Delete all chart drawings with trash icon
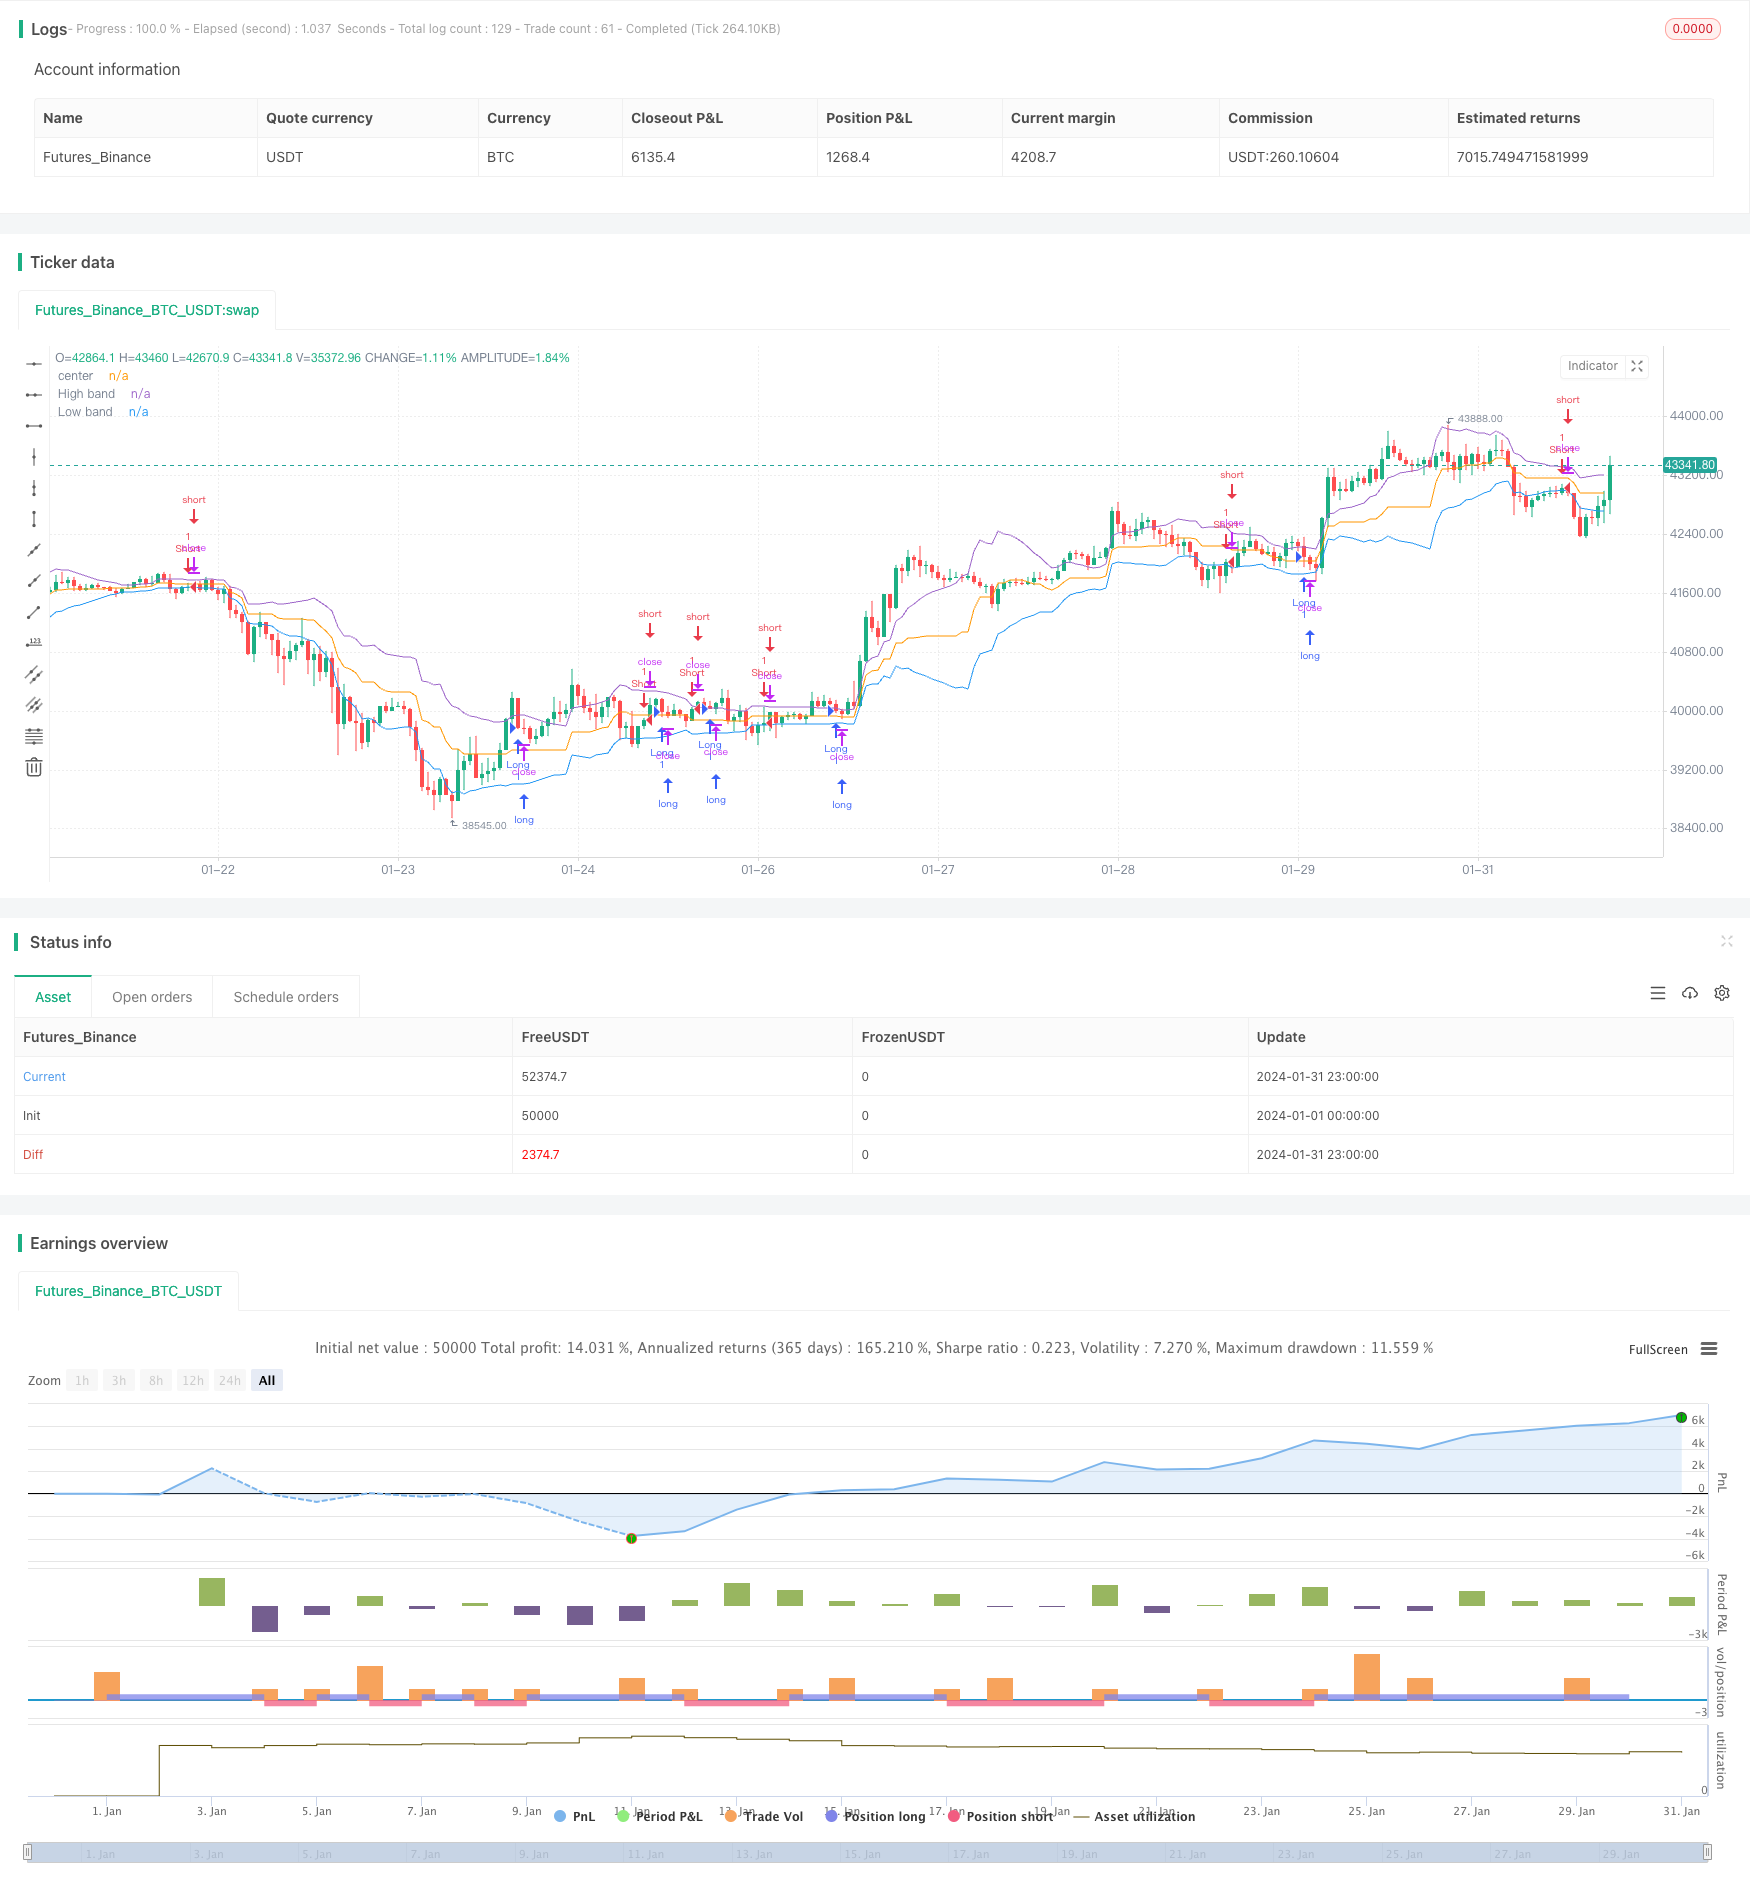1750x1892 pixels. pyautogui.click(x=34, y=767)
